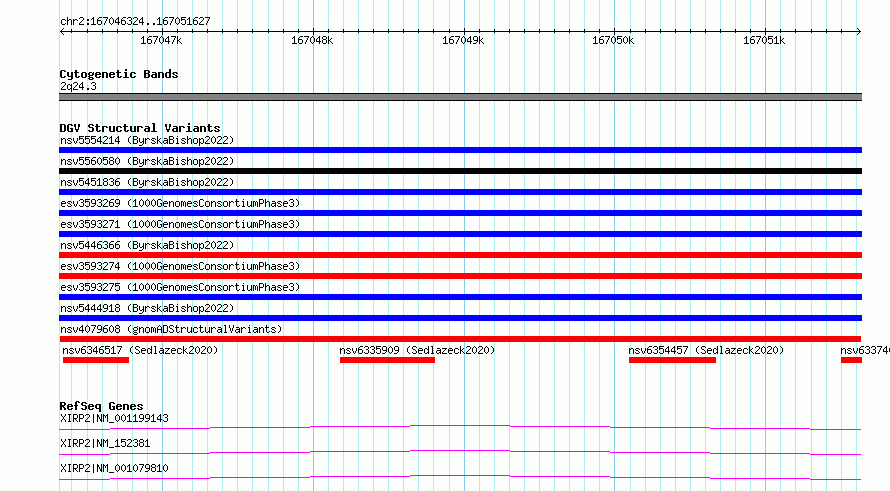
Task: Click the Cytogenetic Bands track title
Action: click(119, 74)
